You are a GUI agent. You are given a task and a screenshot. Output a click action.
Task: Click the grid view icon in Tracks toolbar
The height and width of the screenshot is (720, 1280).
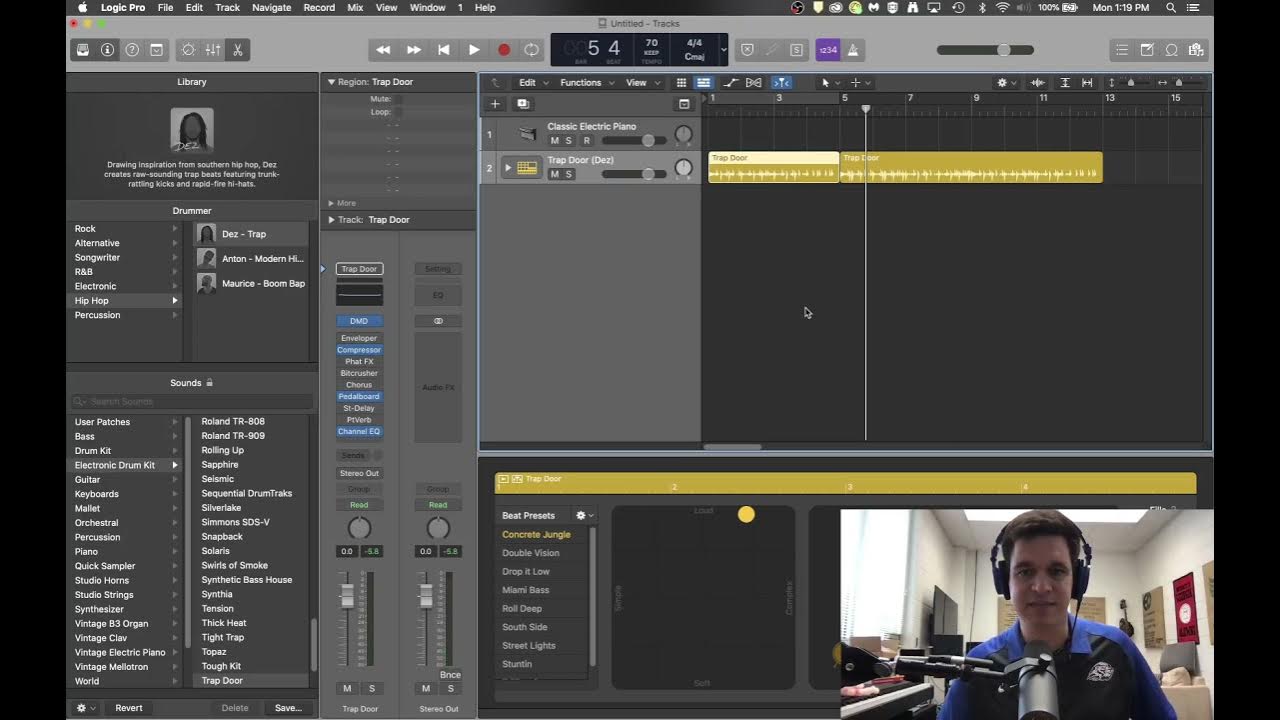681,83
